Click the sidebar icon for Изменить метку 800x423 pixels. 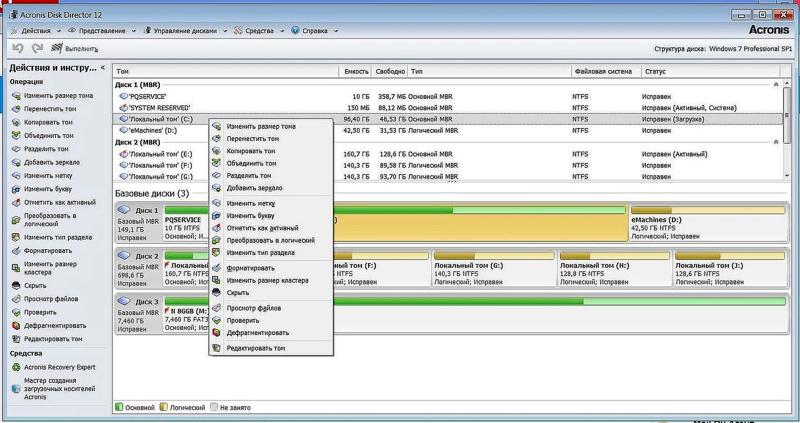16,175
